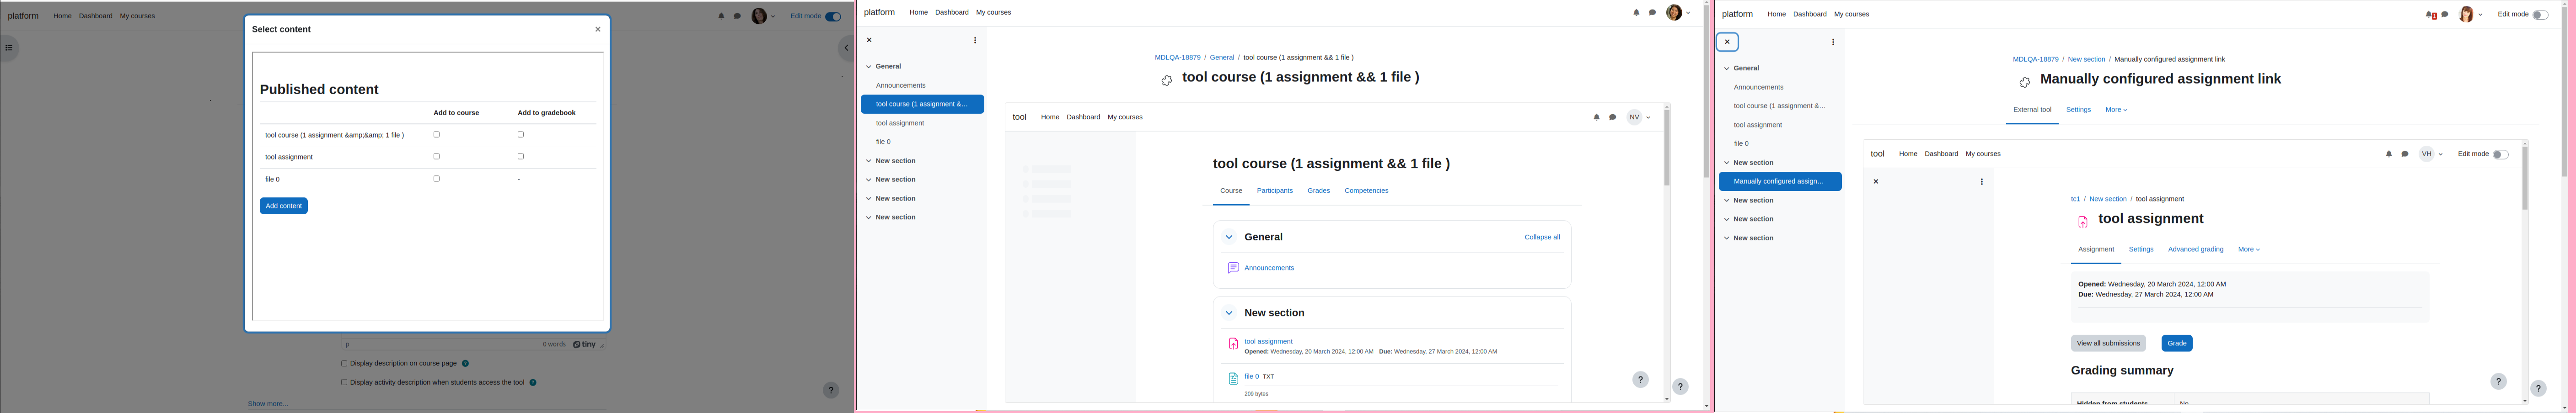
Task: Switch to Settings tab under Manually configured link
Action: [2078, 110]
